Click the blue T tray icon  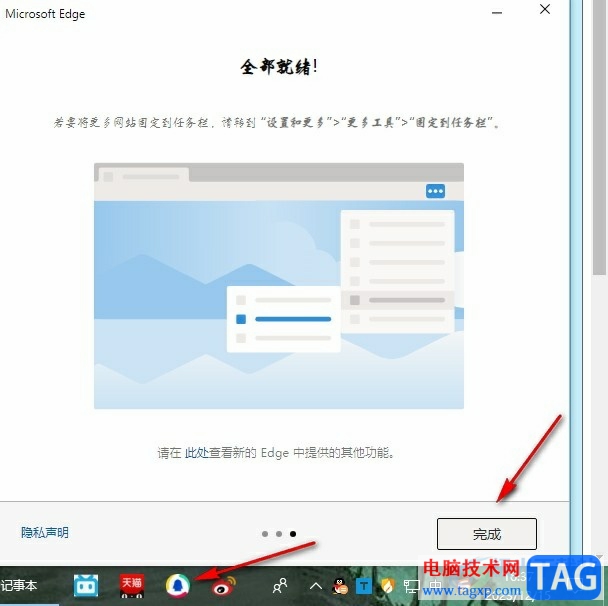pos(364,586)
